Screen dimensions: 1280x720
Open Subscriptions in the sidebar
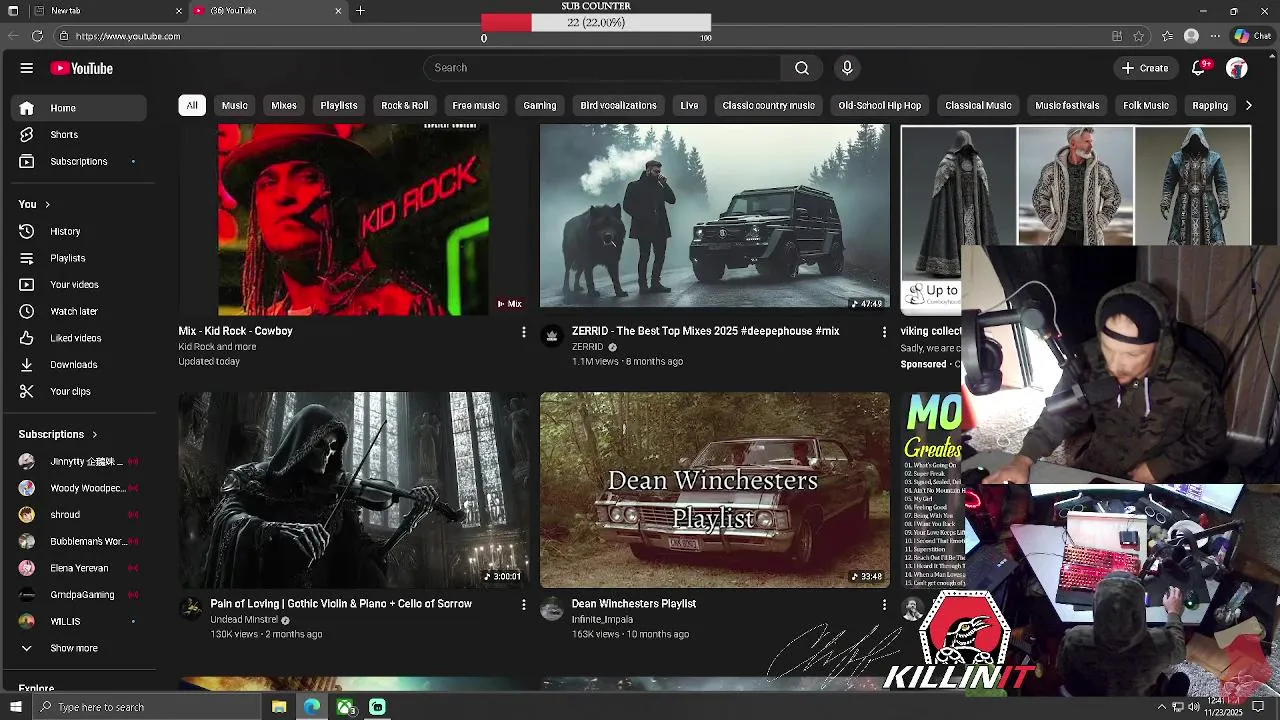click(79, 161)
